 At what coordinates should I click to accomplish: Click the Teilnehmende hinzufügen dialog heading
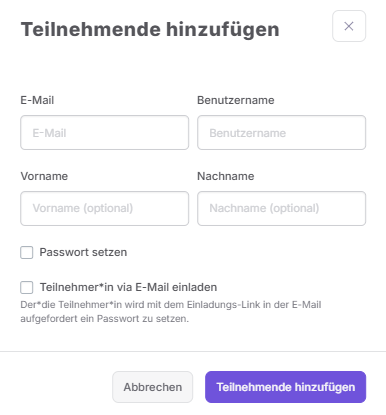150,29
